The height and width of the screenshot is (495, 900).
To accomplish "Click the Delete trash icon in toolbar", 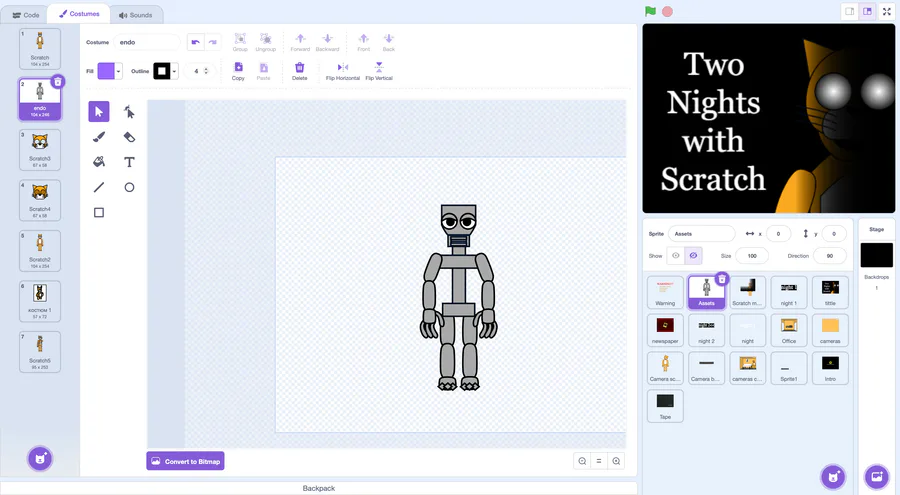I will 300,71.
